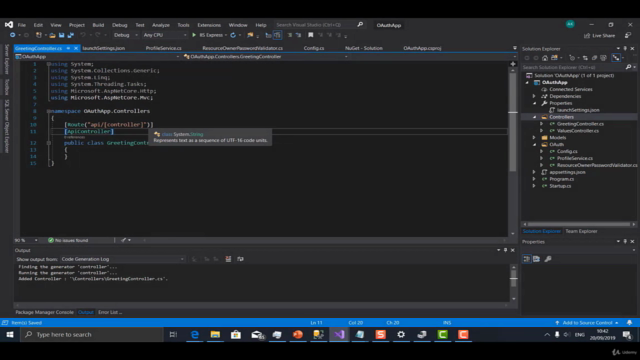
Task: Click the Alphabetical sort icon in Properties panel
Action: 536,259
